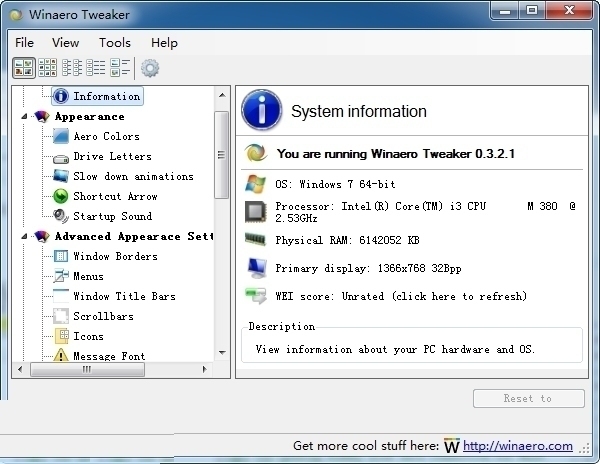Click the Message Font warning icon
The image size is (600, 464).
pos(60,355)
